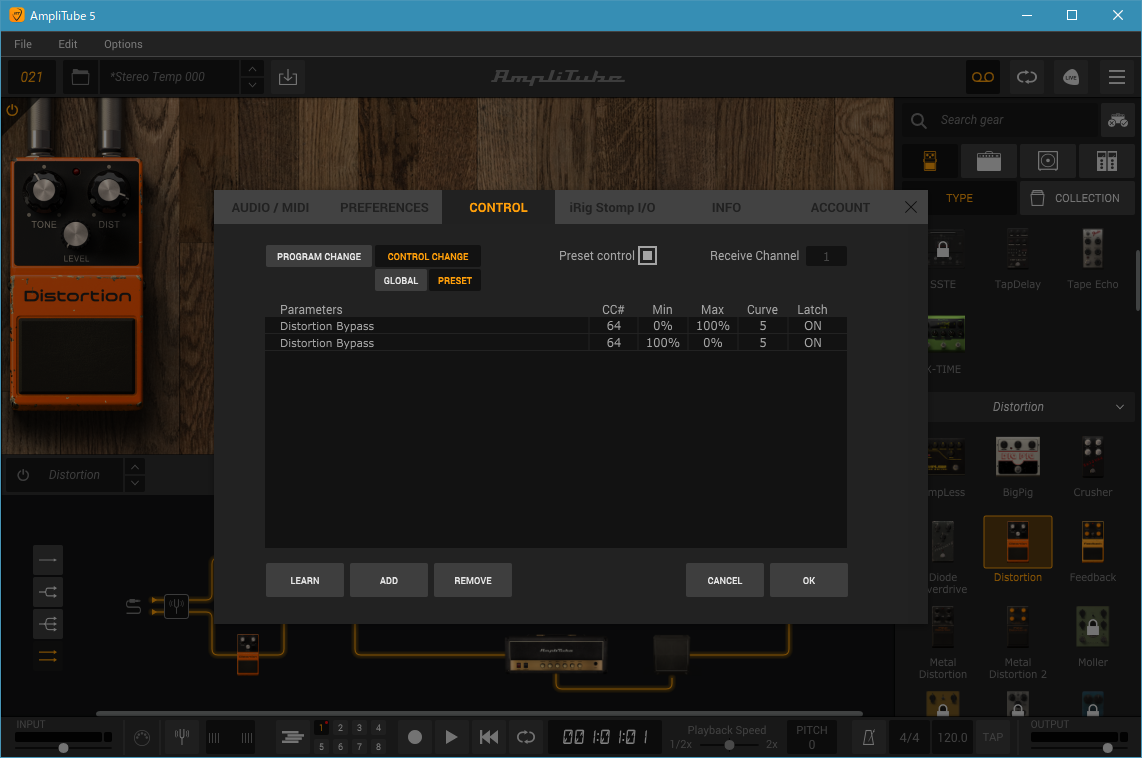The height and width of the screenshot is (758, 1142).
Task: Select the single serial signal routing icon
Action: [x=48, y=560]
